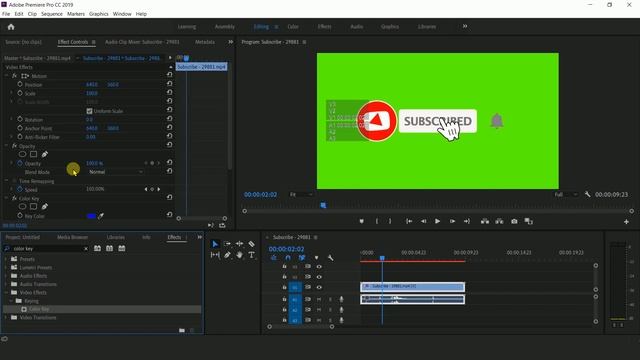Step forward one frame
The image size is (640, 360).
click(x=452, y=221)
